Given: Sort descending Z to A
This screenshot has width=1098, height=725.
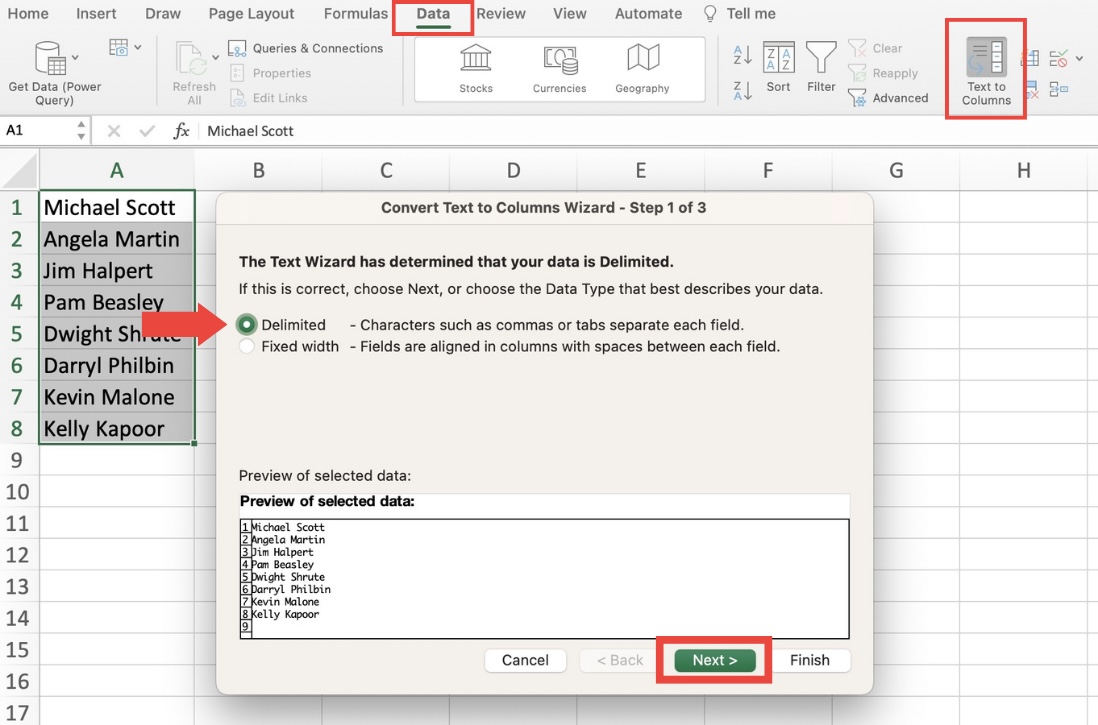Looking at the screenshot, I should coord(742,90).
